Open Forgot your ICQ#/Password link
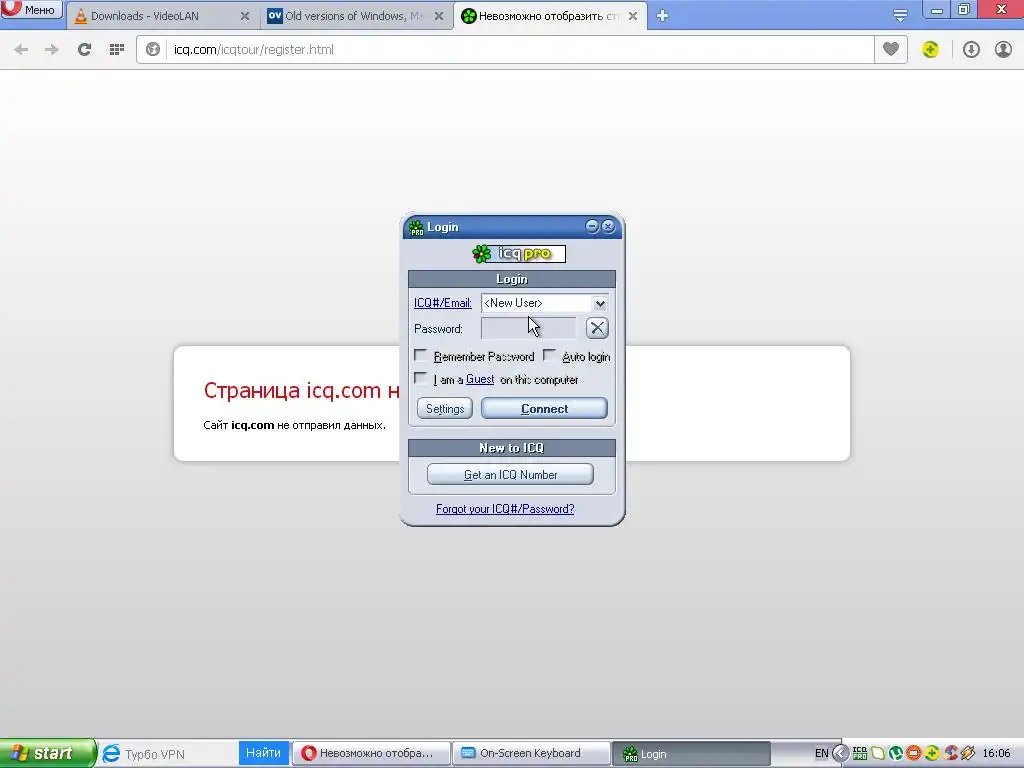1024x768 pixels. pyautogui.click(x=505, y=509)
